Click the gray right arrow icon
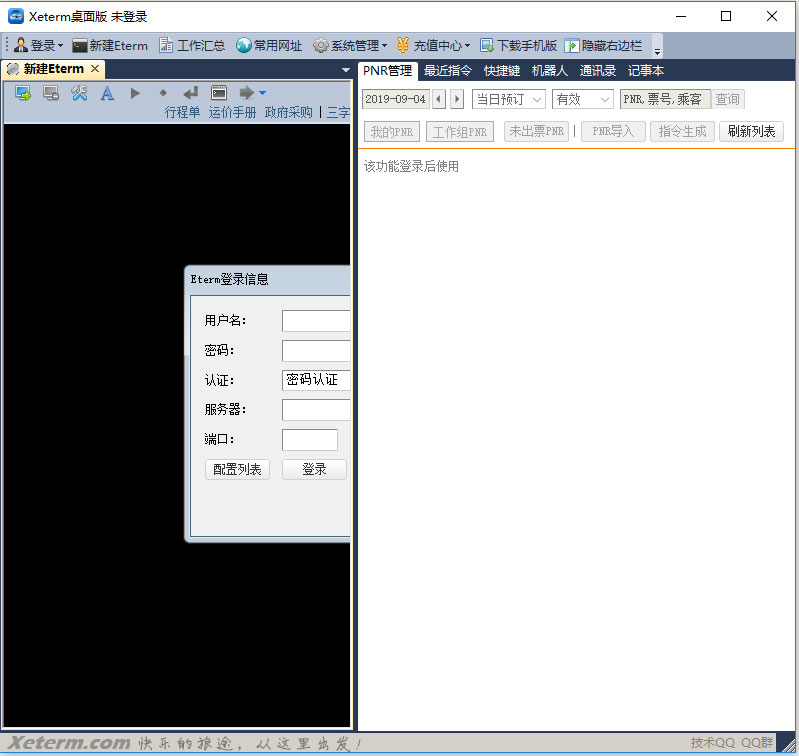Image resolution: width=799 pixels, height=756 pixels. 246,93
